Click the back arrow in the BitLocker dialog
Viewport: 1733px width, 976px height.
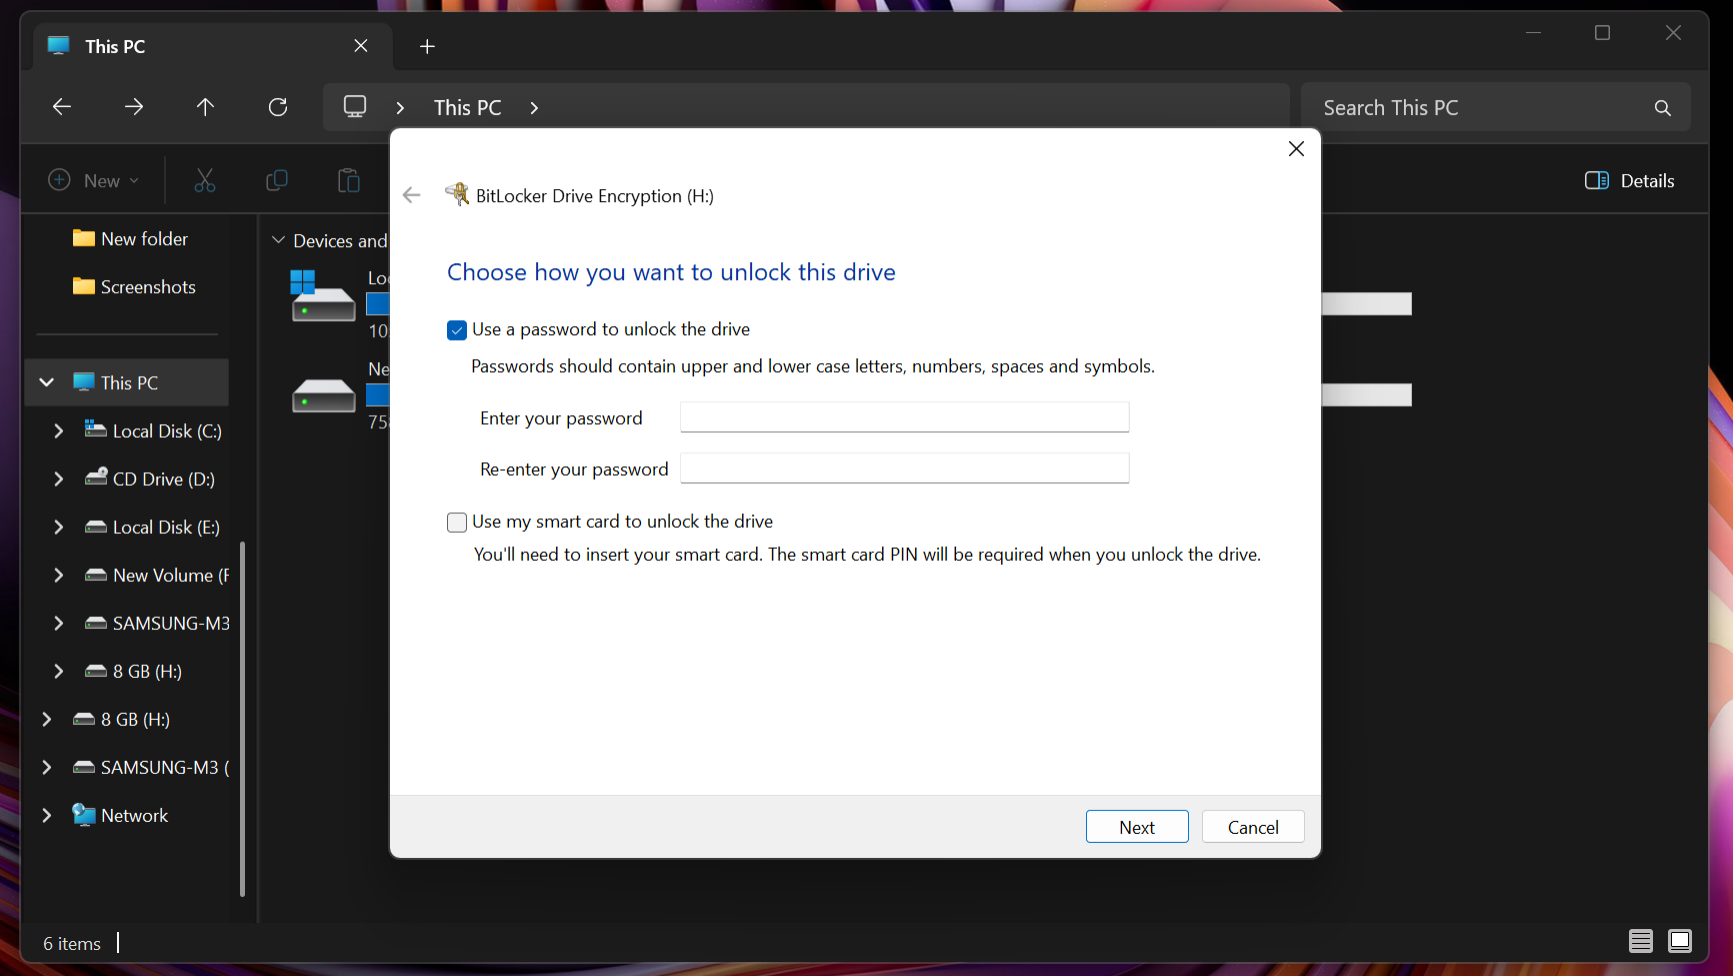[x=411, y=195]
